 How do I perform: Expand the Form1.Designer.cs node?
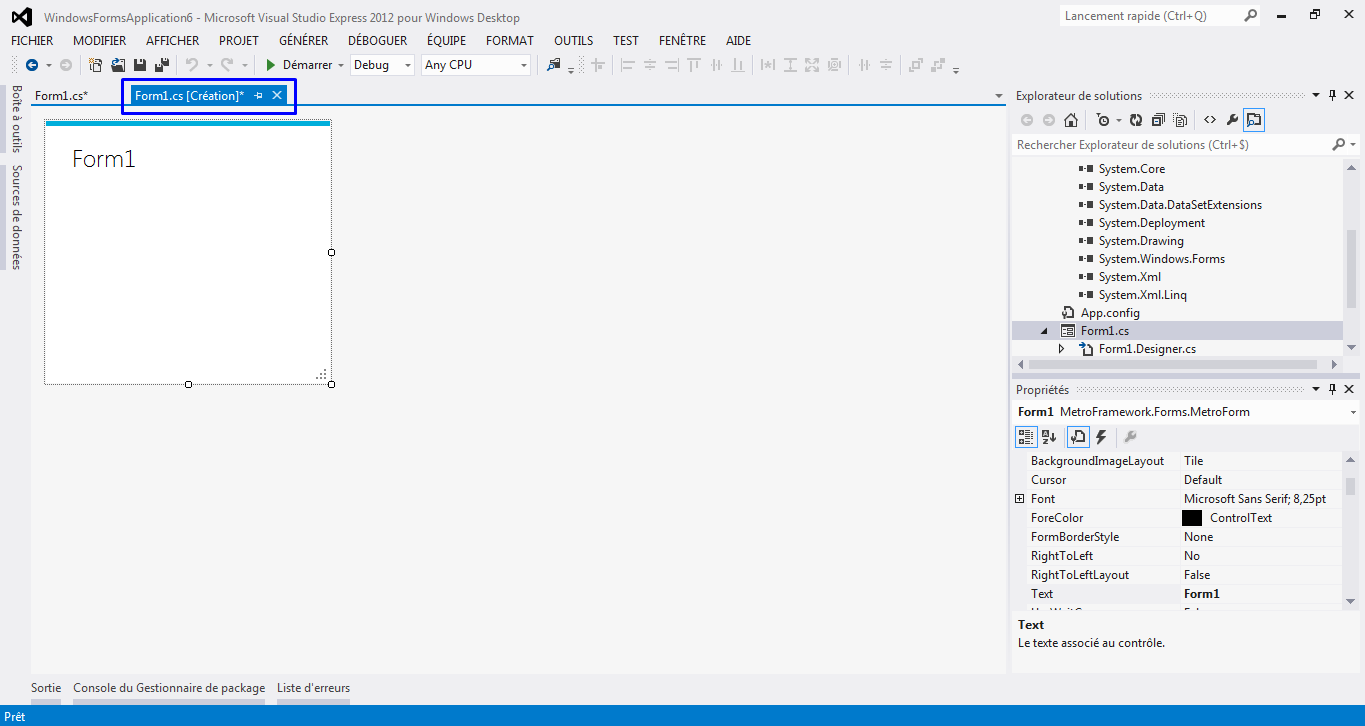[1061, 349]
